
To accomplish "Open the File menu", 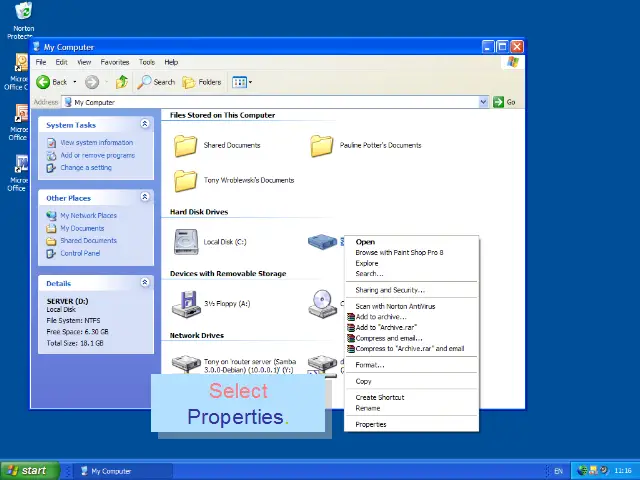I will pos(41,62).
